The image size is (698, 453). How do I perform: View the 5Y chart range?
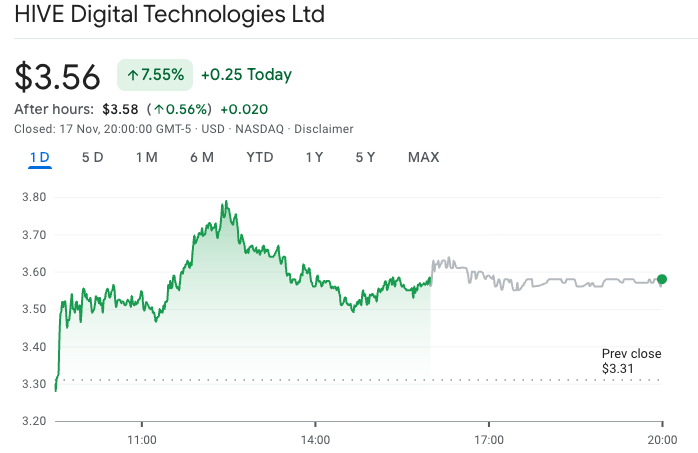(365, 157)
